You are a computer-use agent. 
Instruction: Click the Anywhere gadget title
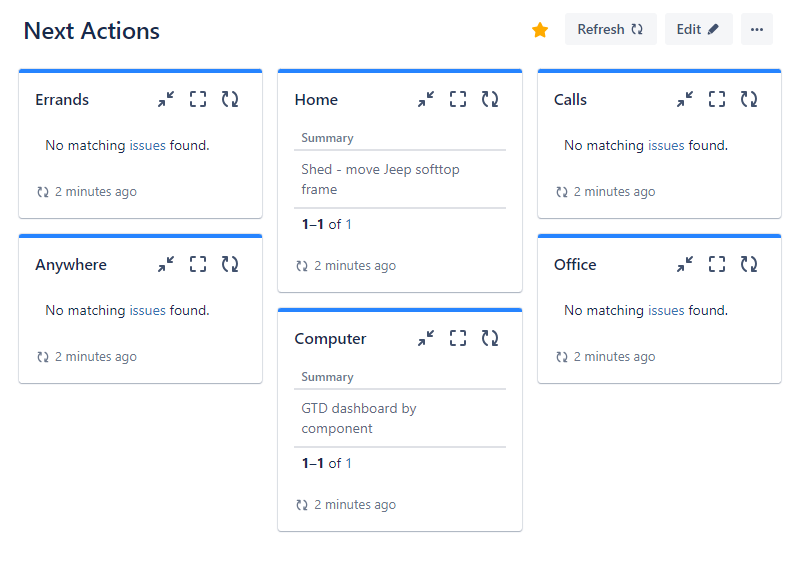pos(71,265)
